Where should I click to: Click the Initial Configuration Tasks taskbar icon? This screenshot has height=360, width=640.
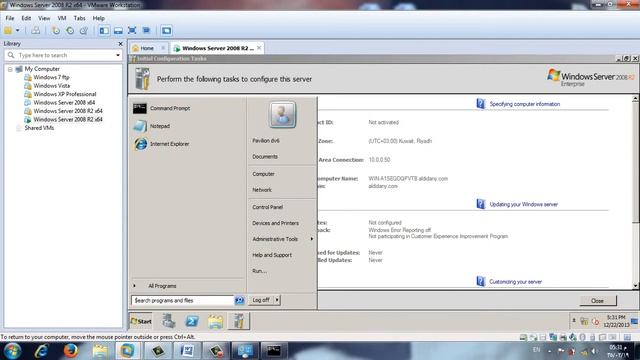239,322
